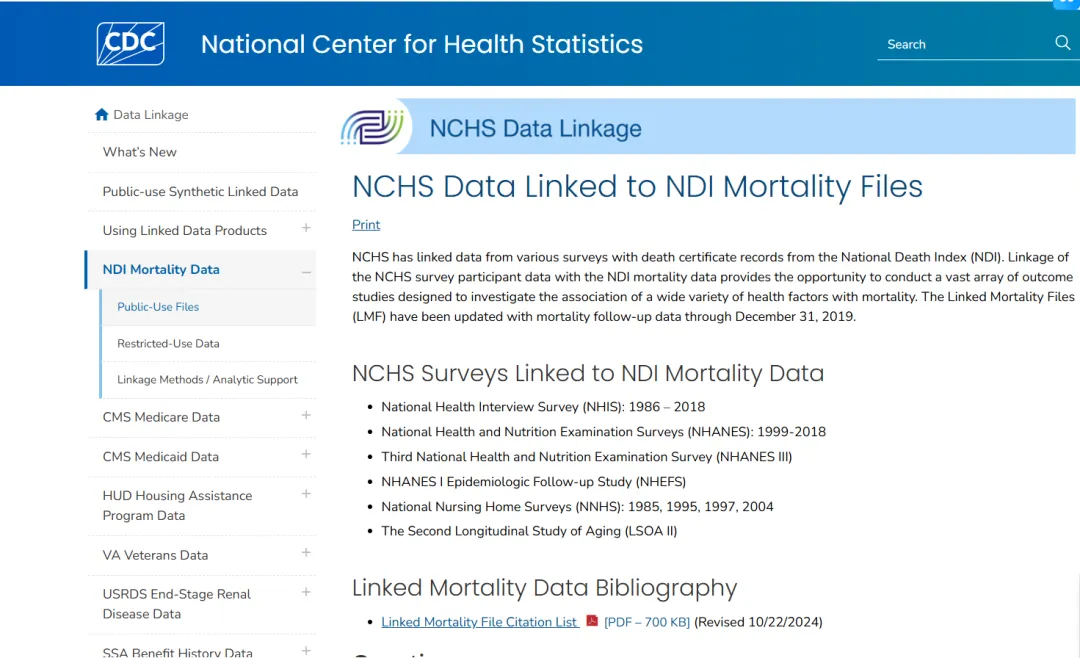Expand the VA Veterans Data section
The height and width of the screenshot is (658, 1080).
(x=306, y=553)
